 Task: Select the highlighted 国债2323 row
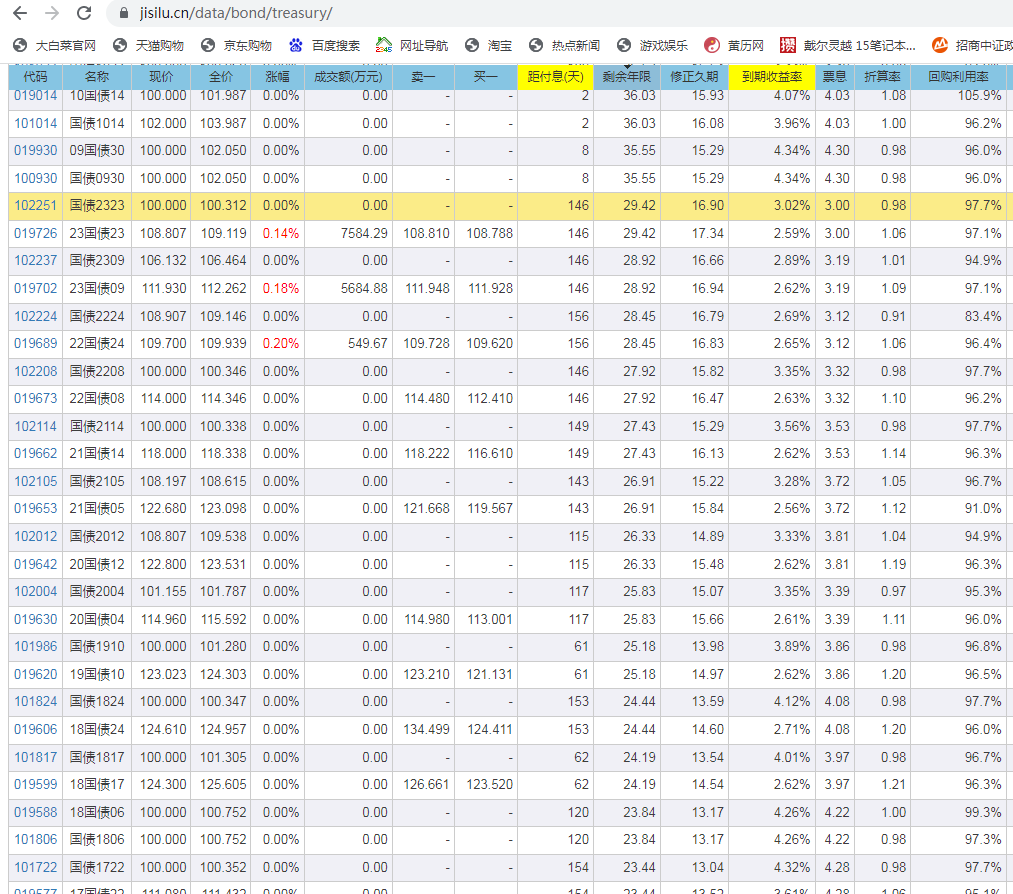(97, 206)
